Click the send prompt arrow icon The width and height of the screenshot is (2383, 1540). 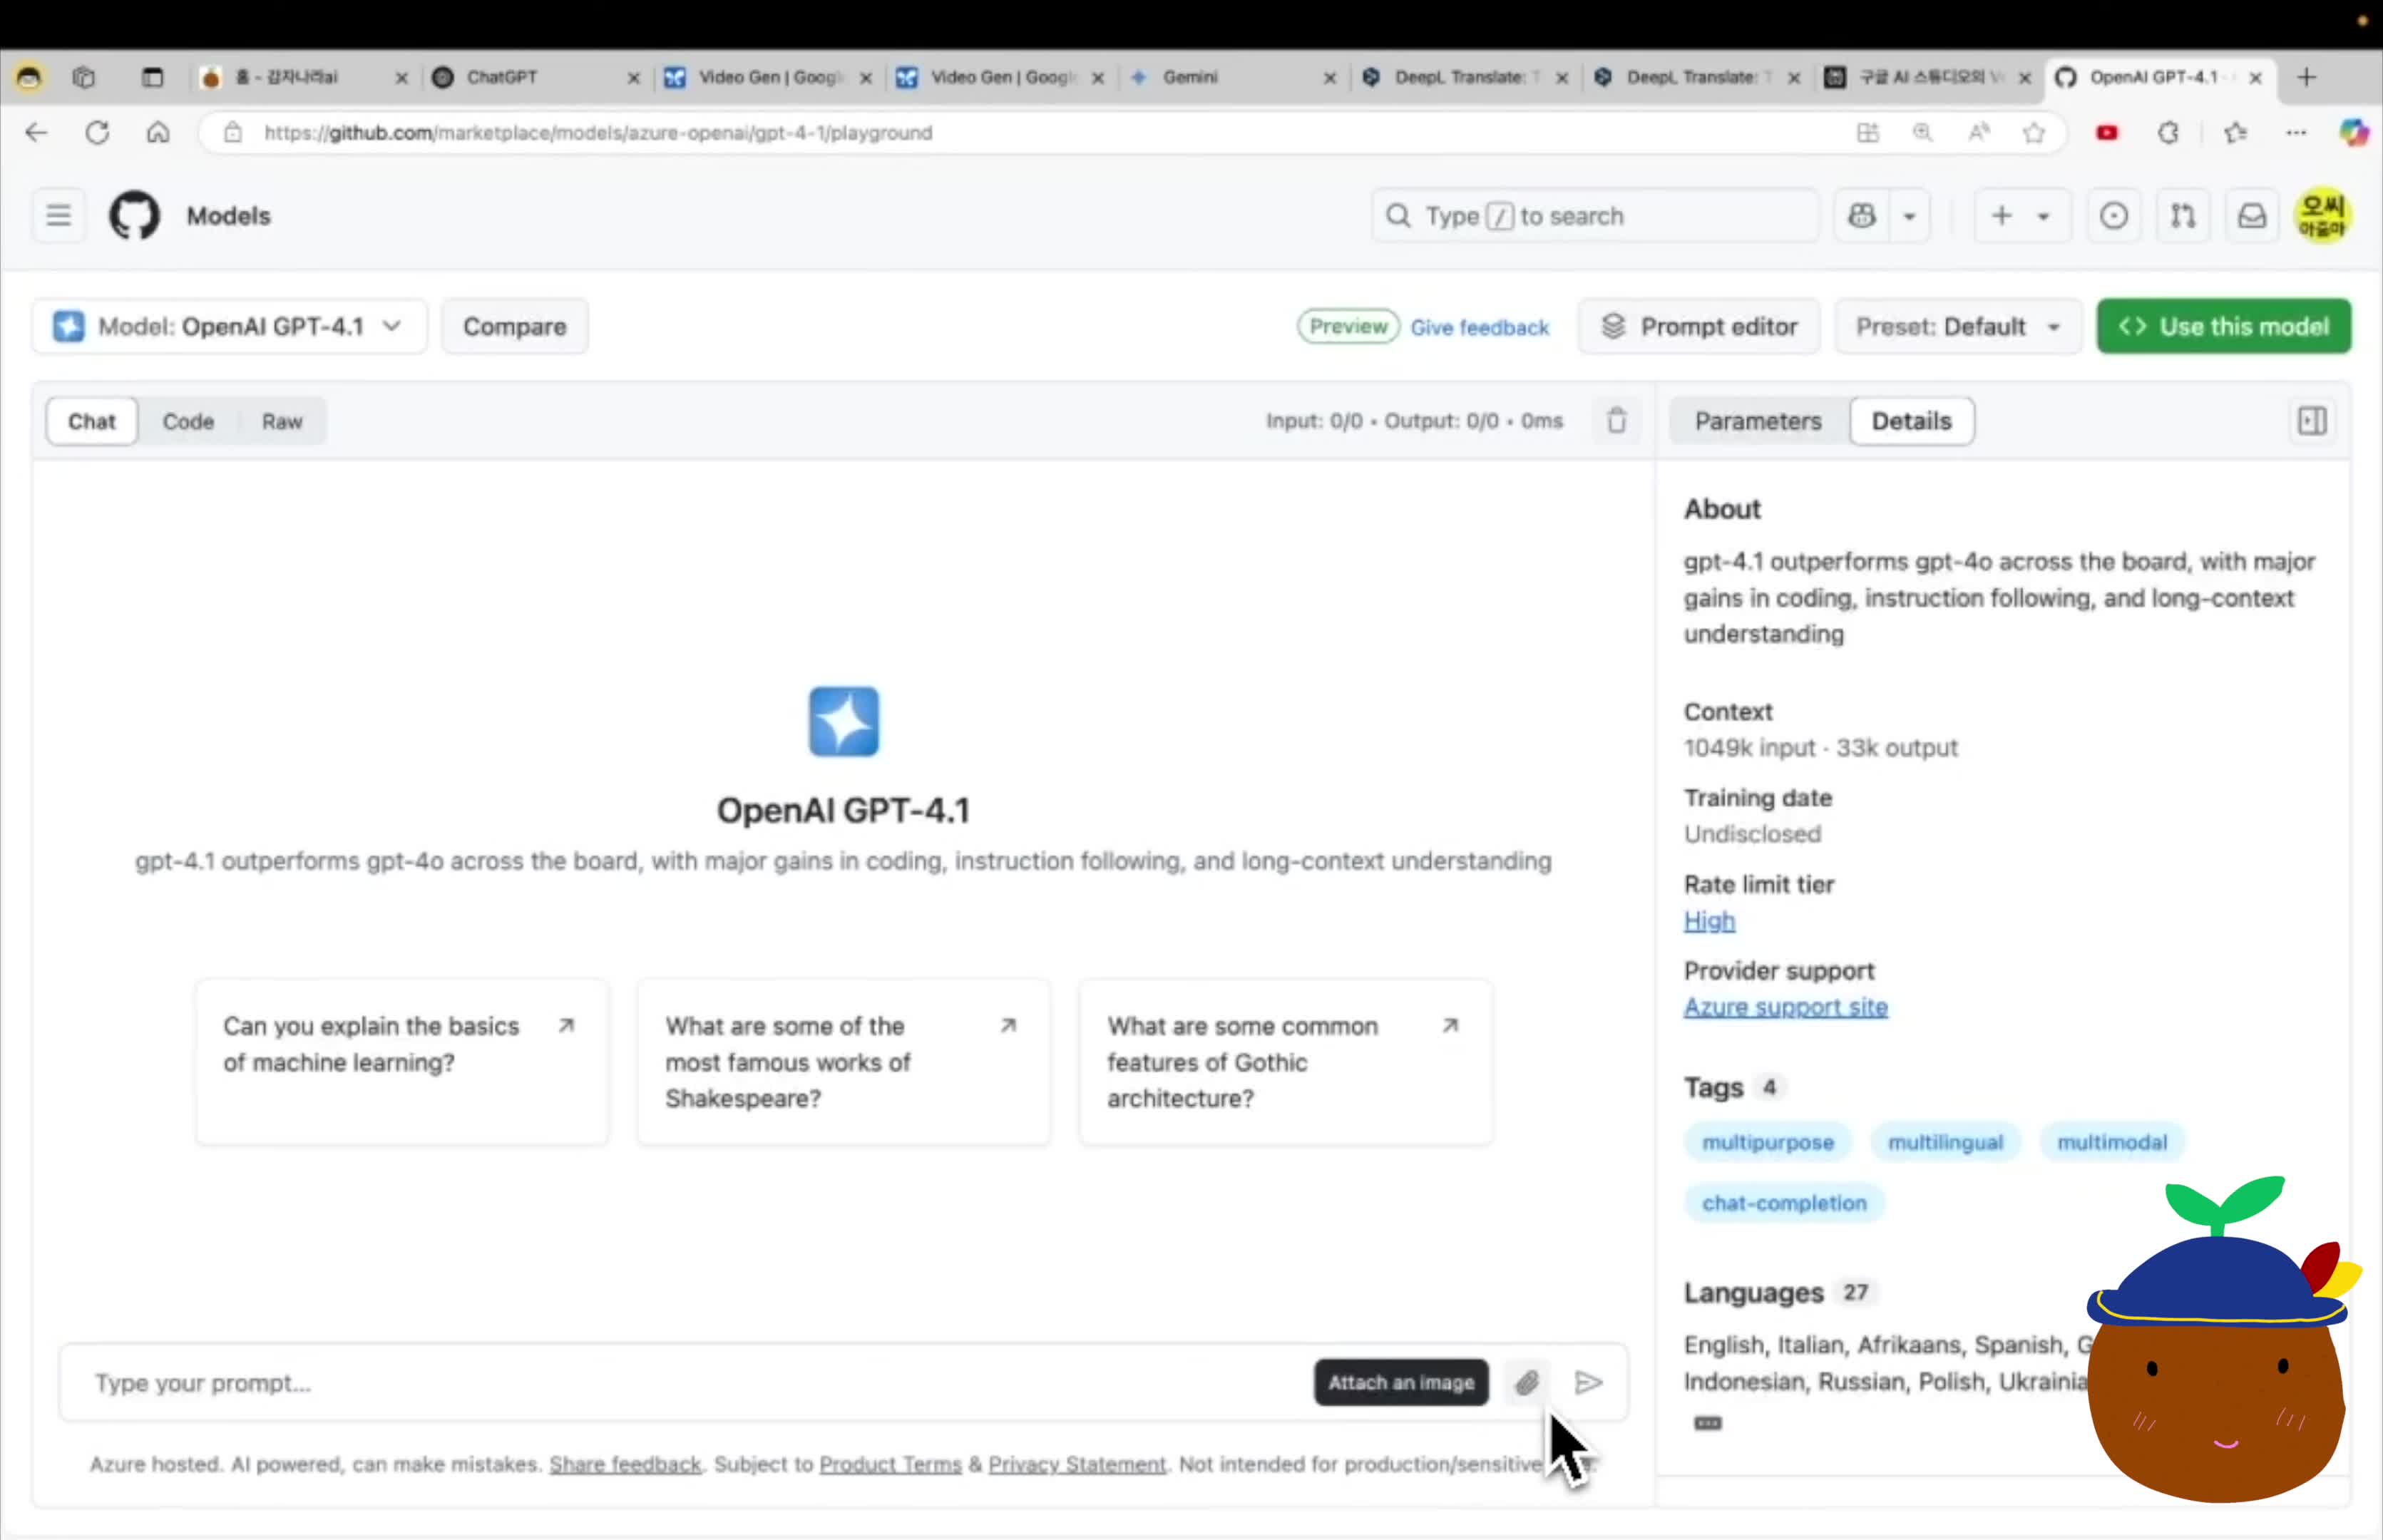coord(1588,1383)
